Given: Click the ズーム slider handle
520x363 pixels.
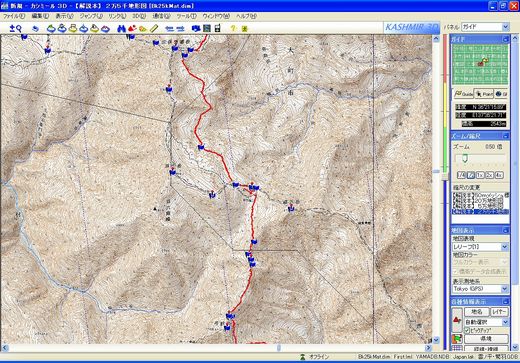Looking at the screenshot, I should (x=465, y=159).
